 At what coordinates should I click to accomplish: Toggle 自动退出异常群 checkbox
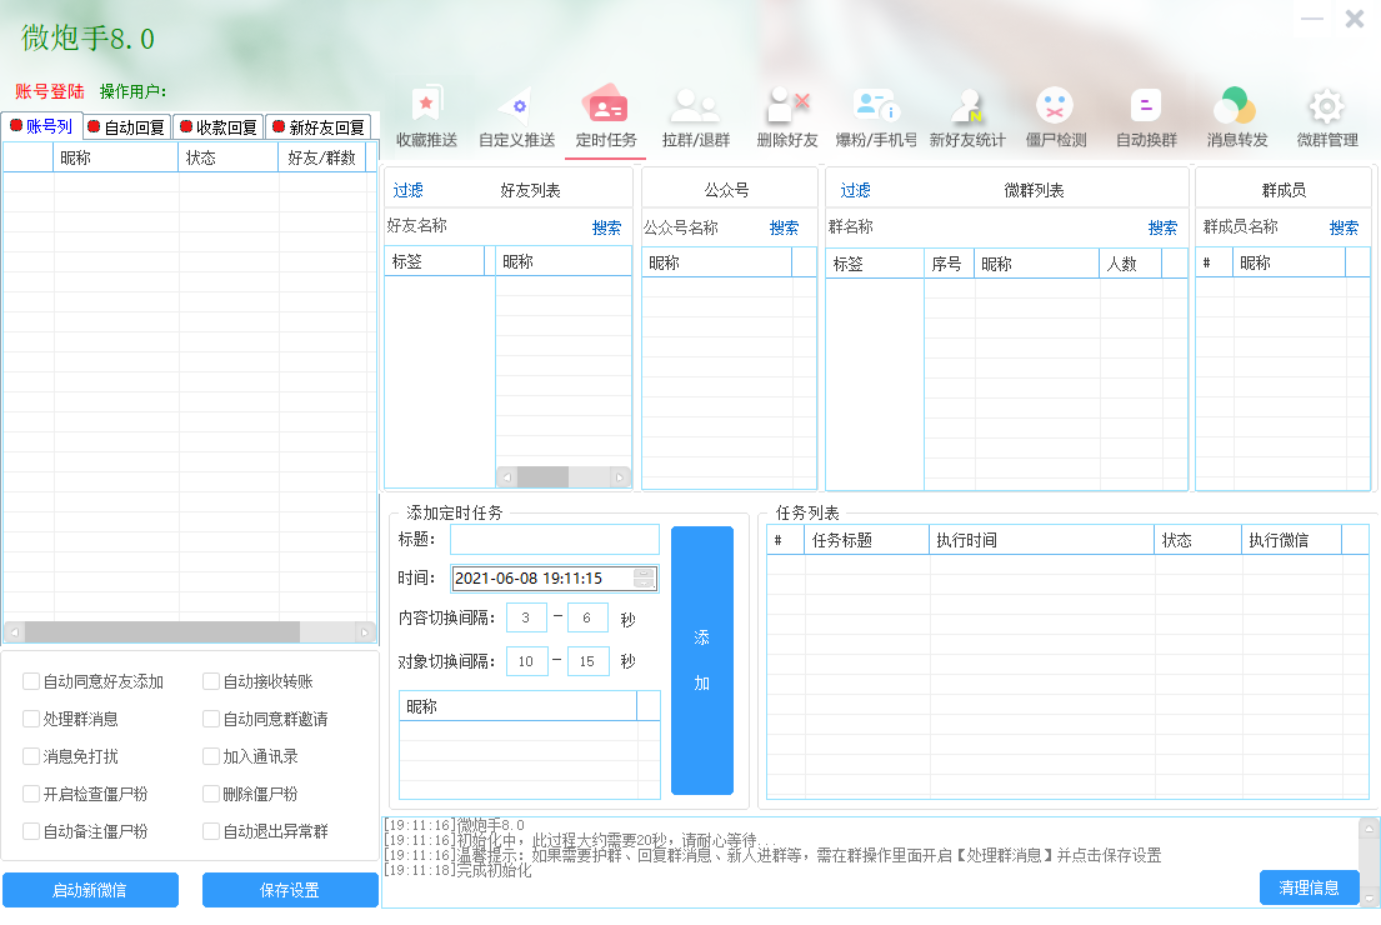pos(211,831)
